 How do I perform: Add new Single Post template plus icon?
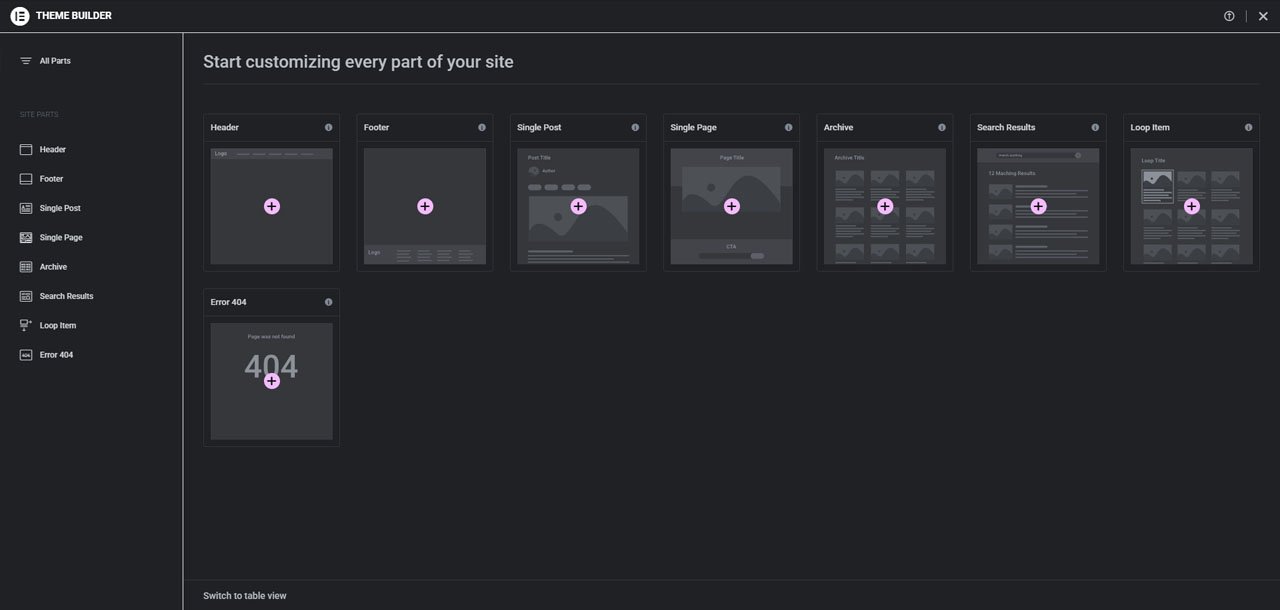(x=578, y=206)
